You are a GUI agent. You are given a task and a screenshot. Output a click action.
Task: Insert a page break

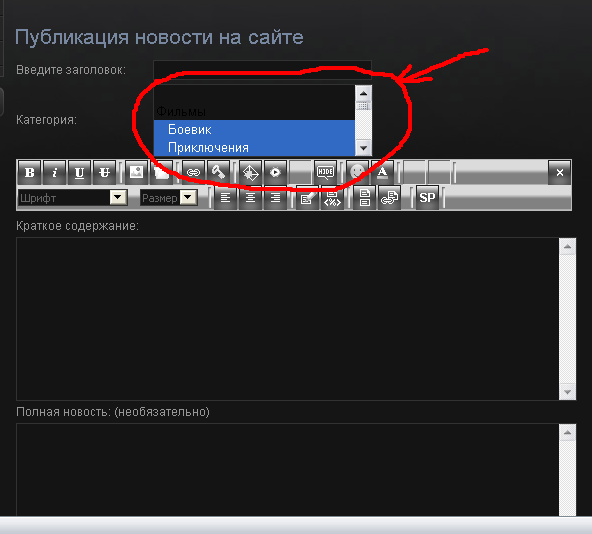(x=364, y=197)
